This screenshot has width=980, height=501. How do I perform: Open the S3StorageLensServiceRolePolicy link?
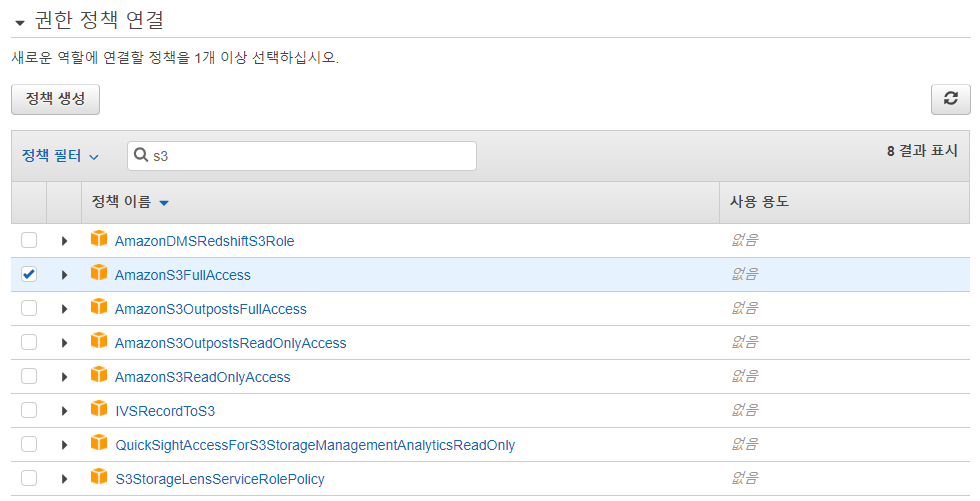(x=219, y=480)
